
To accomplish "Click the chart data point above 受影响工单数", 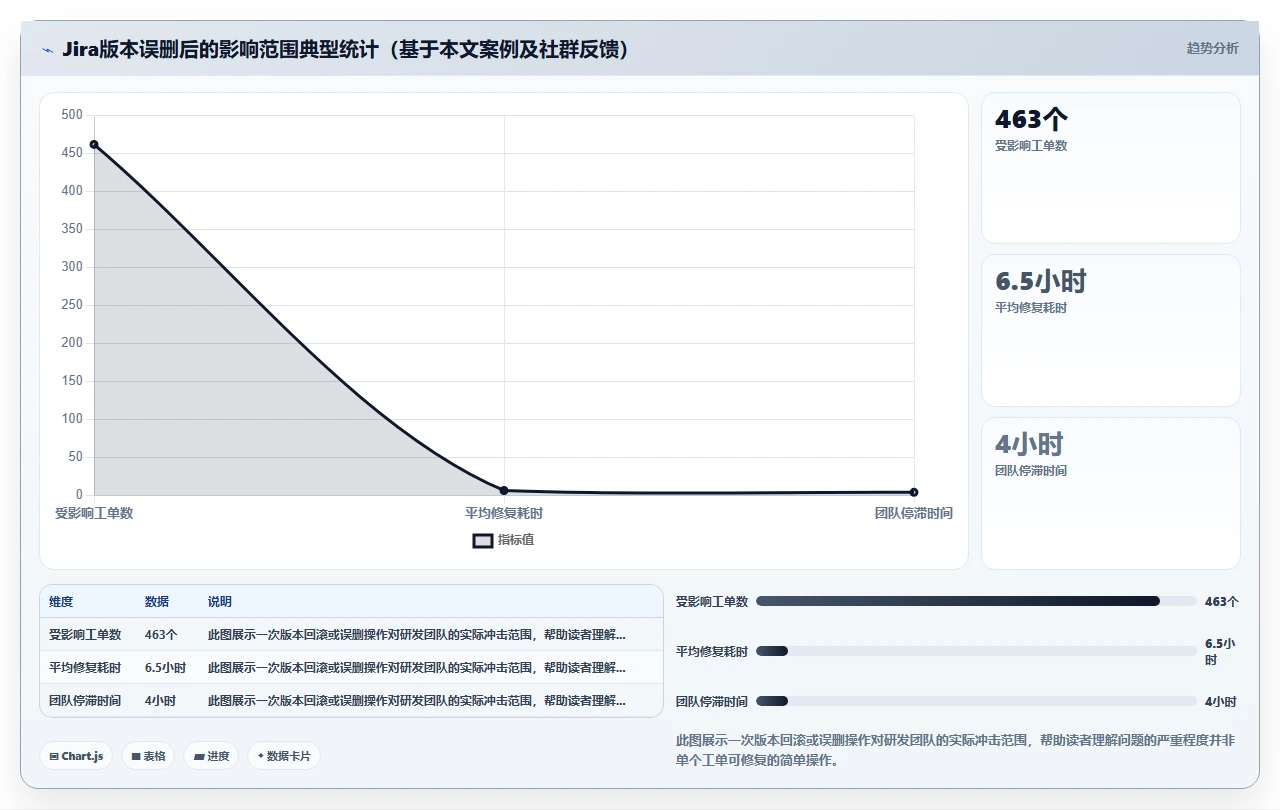I will (94, 144).
